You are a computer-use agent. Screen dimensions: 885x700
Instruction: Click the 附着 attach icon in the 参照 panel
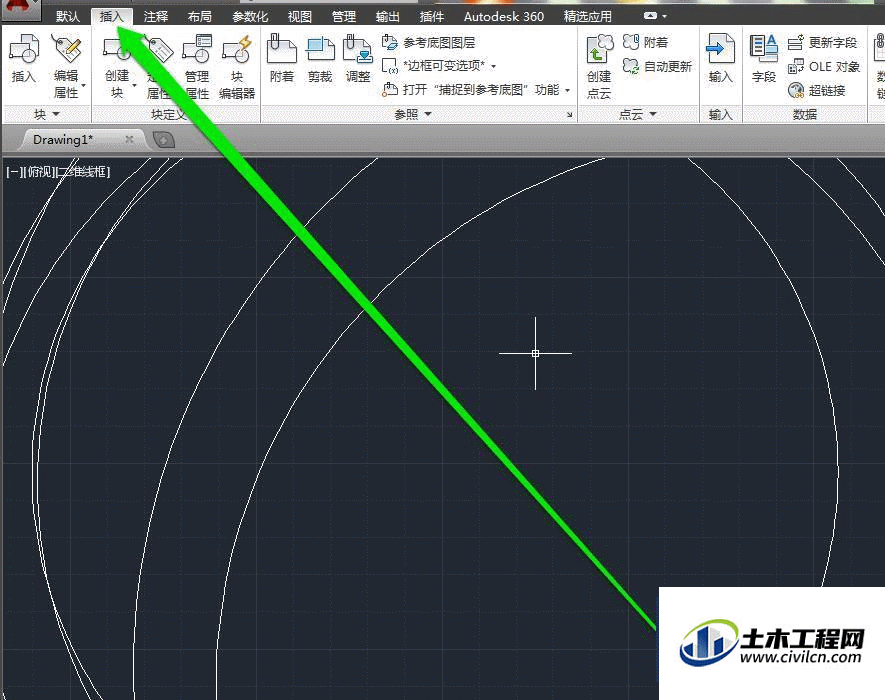pyautogui.click(x=282, y=48)
